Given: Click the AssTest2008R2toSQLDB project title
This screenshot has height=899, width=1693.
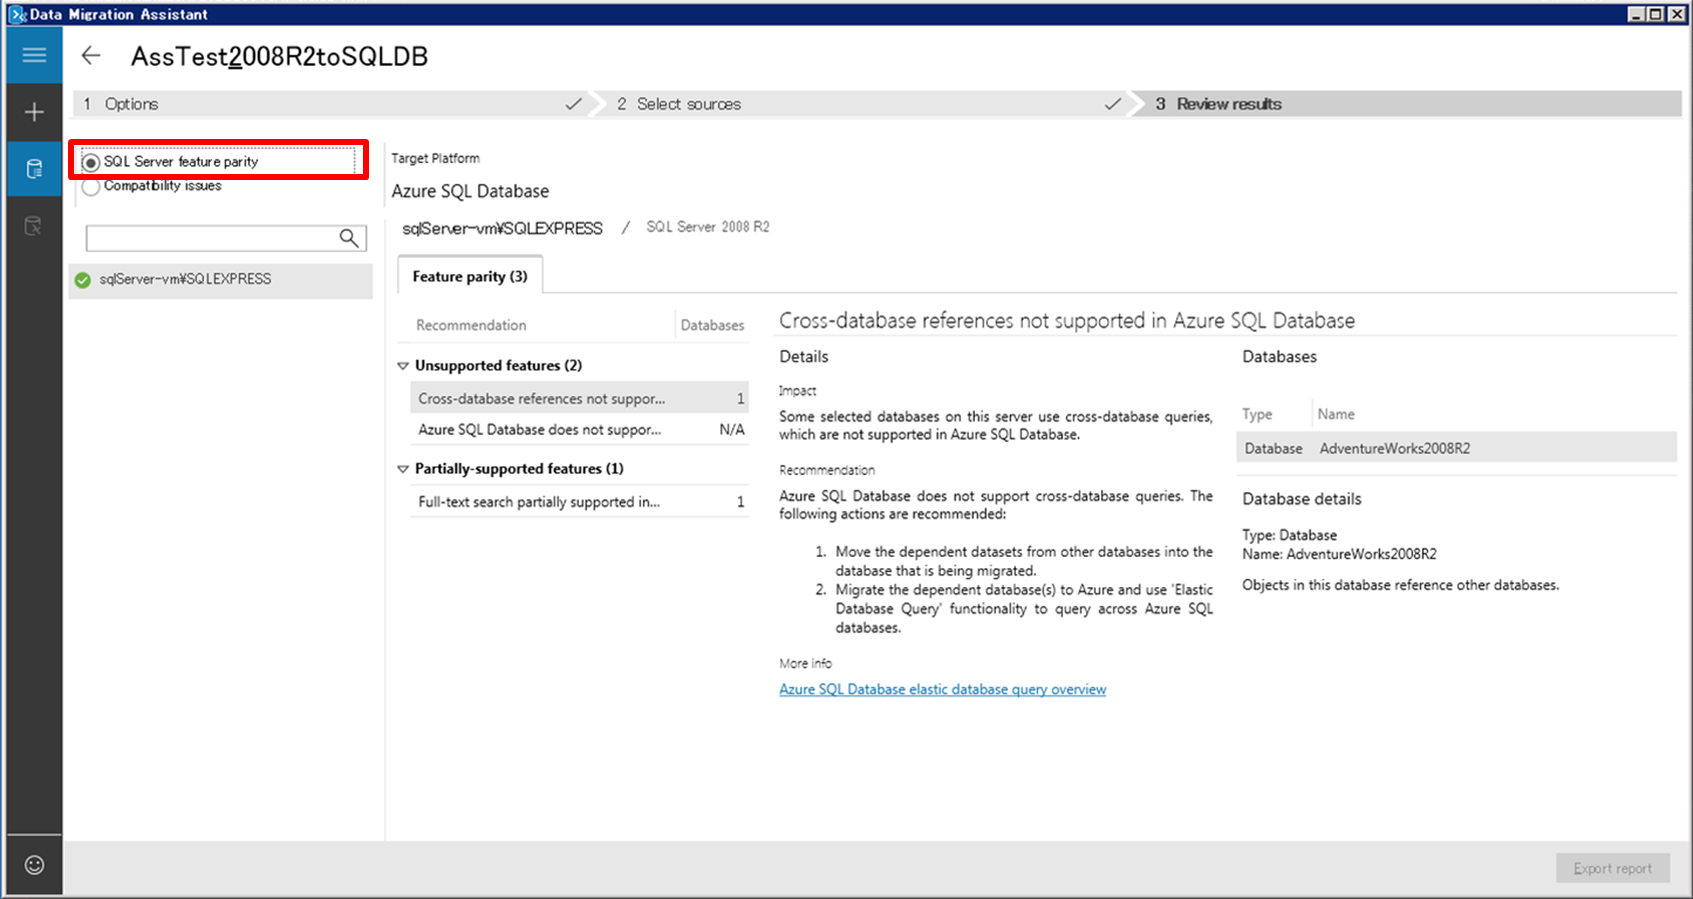Looking at the screenshot, I should (x=279, y=56).
